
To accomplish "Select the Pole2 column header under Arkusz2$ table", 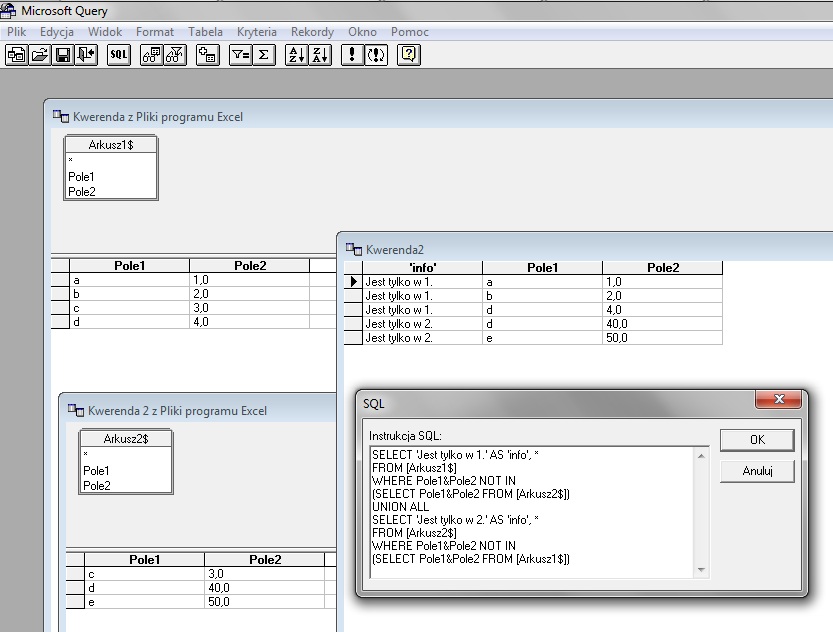I will (264, 559).
